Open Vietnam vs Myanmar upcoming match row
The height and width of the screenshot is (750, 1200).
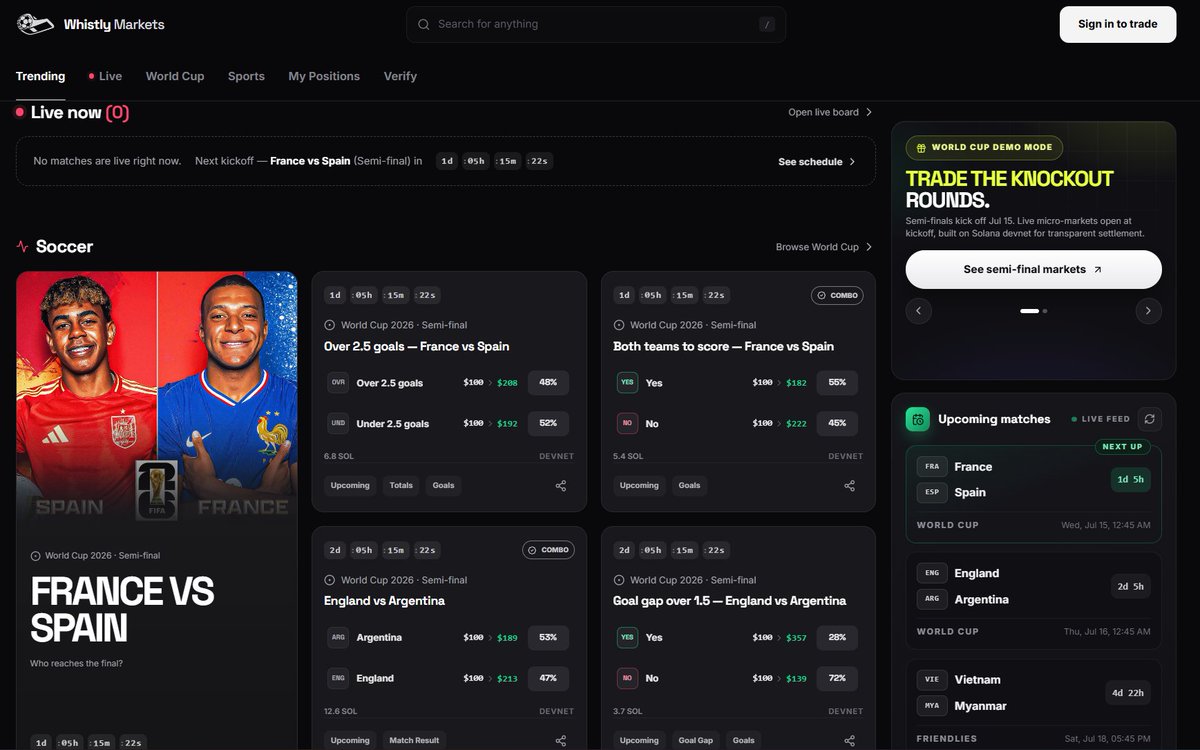pos(1034,704)
